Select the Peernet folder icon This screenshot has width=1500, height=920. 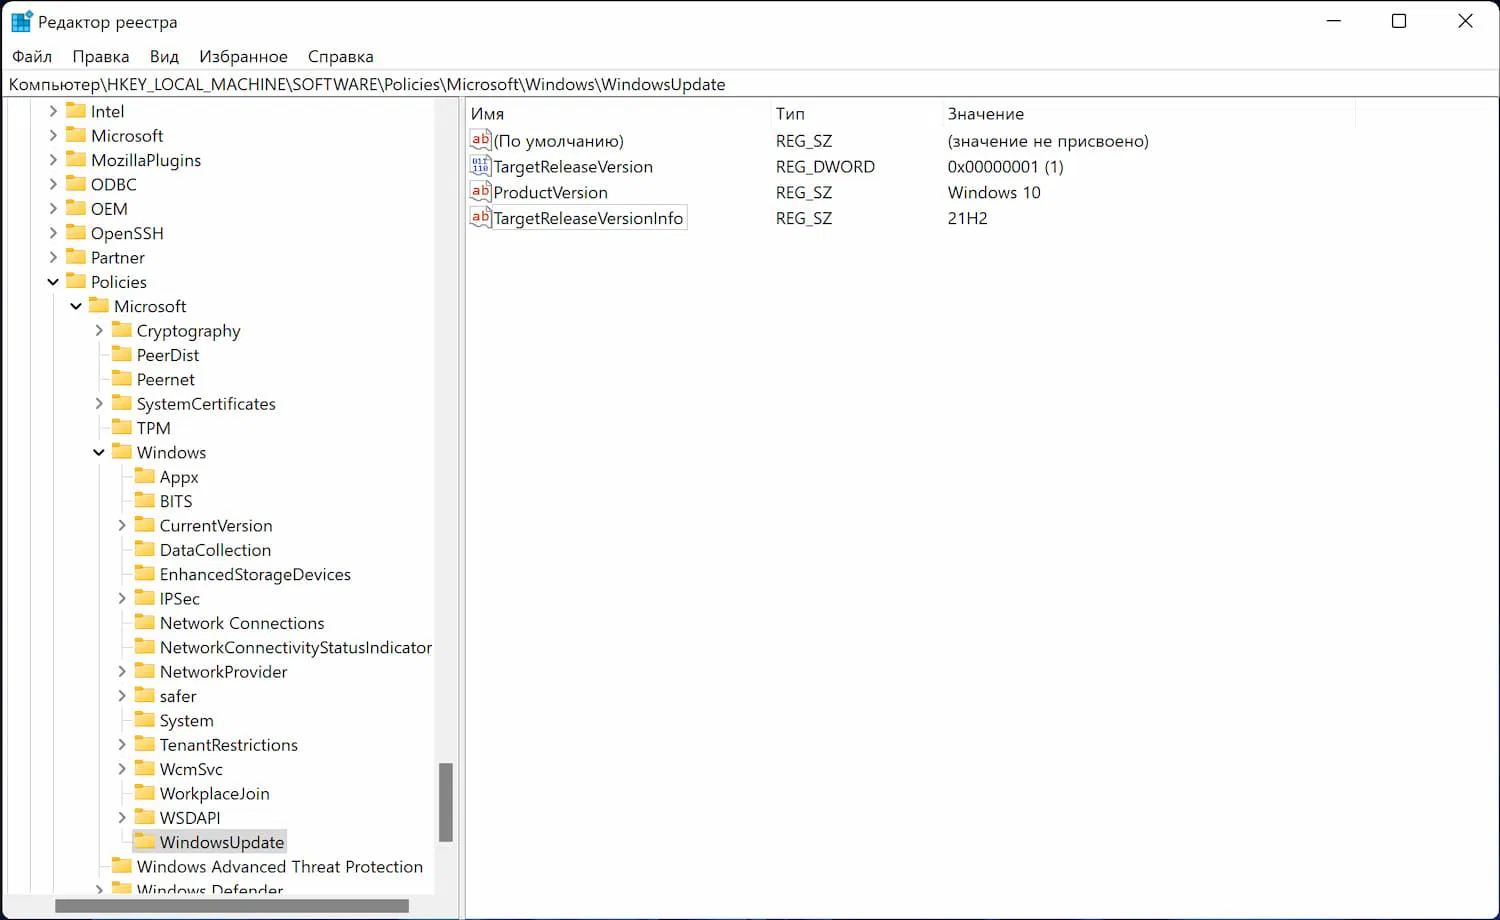tap(122, 378)
